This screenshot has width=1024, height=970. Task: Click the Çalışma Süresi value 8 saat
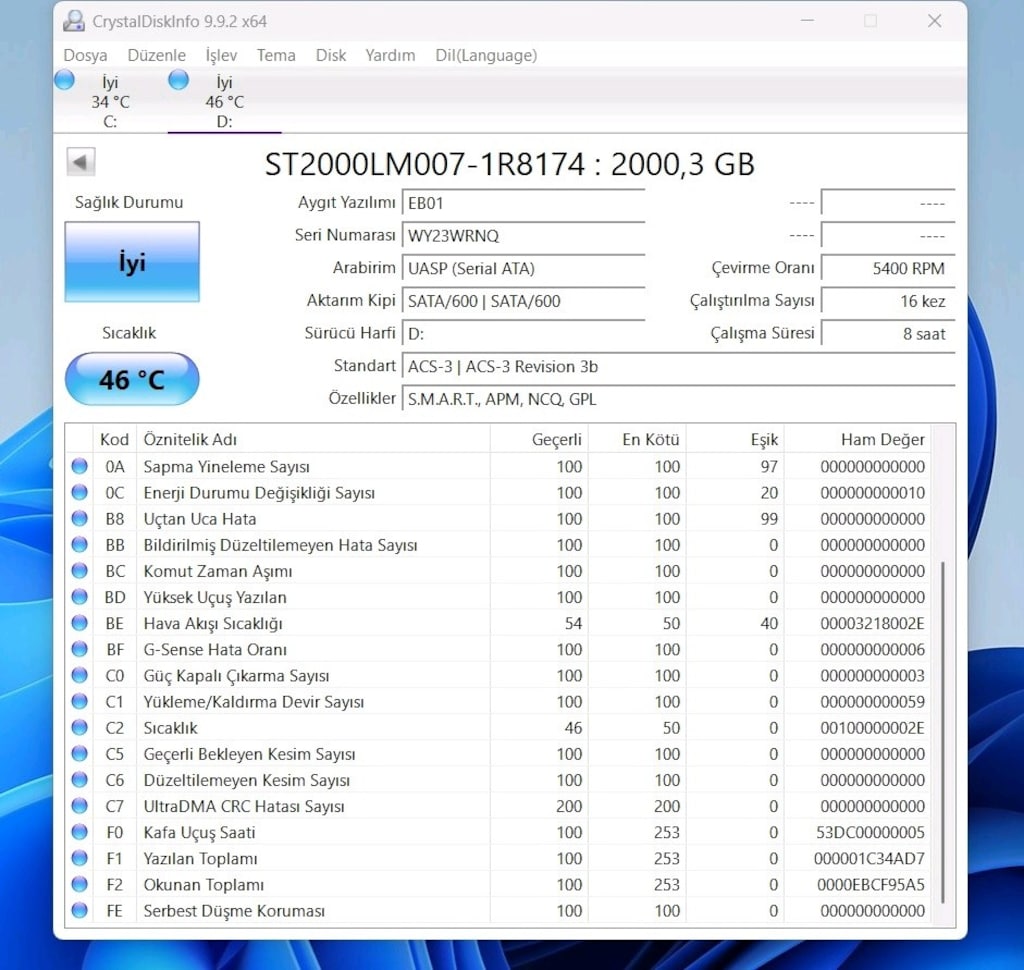(x=888, y=334)
